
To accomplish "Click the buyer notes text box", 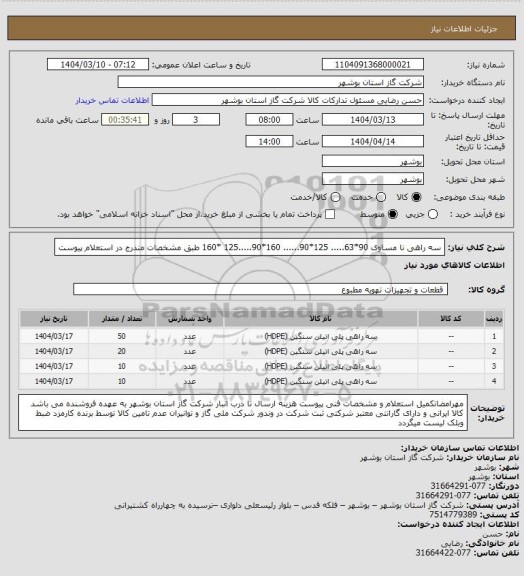I will click(243, 413).
